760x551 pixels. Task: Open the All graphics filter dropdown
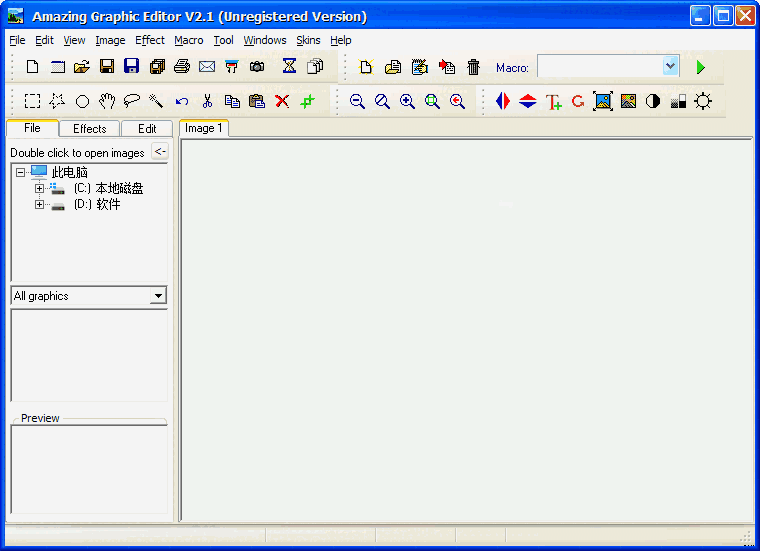click(x=158, y=296)
